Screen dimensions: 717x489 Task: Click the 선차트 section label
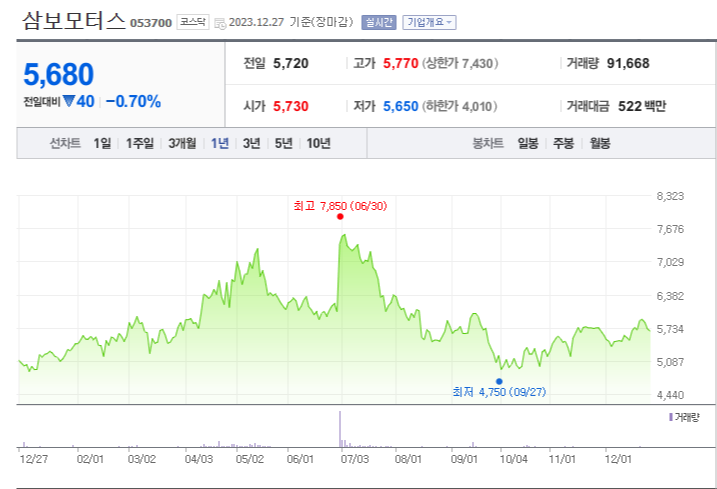point(65,144)
